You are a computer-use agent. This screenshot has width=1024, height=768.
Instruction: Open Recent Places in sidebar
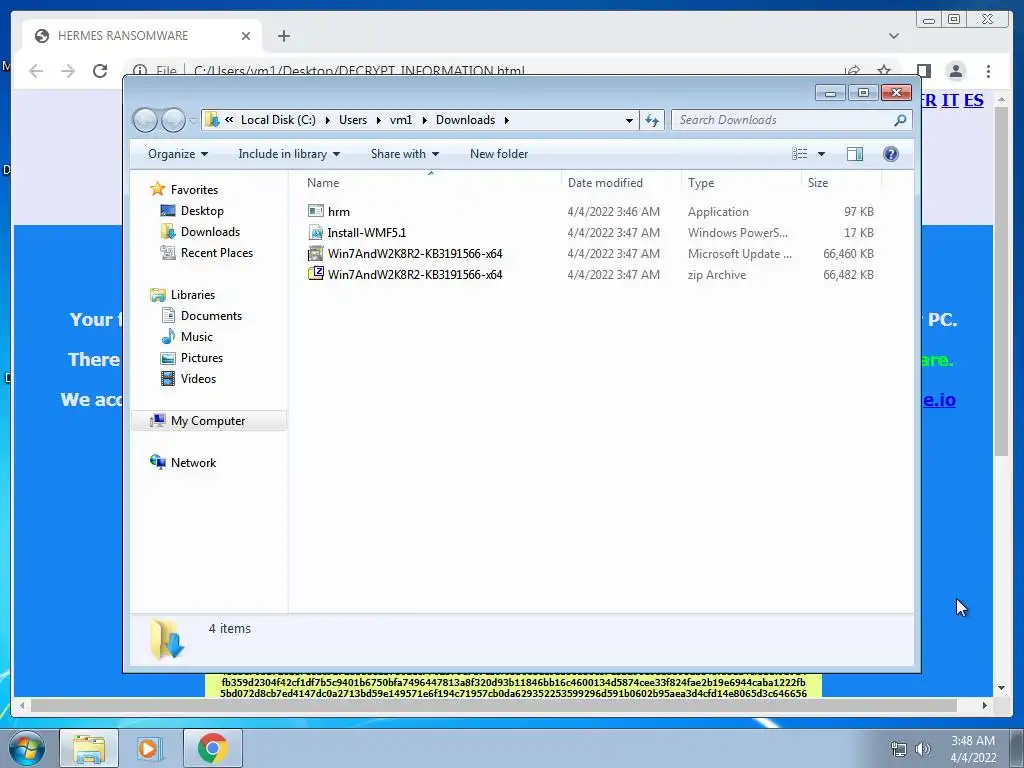(x=216, y=253)
